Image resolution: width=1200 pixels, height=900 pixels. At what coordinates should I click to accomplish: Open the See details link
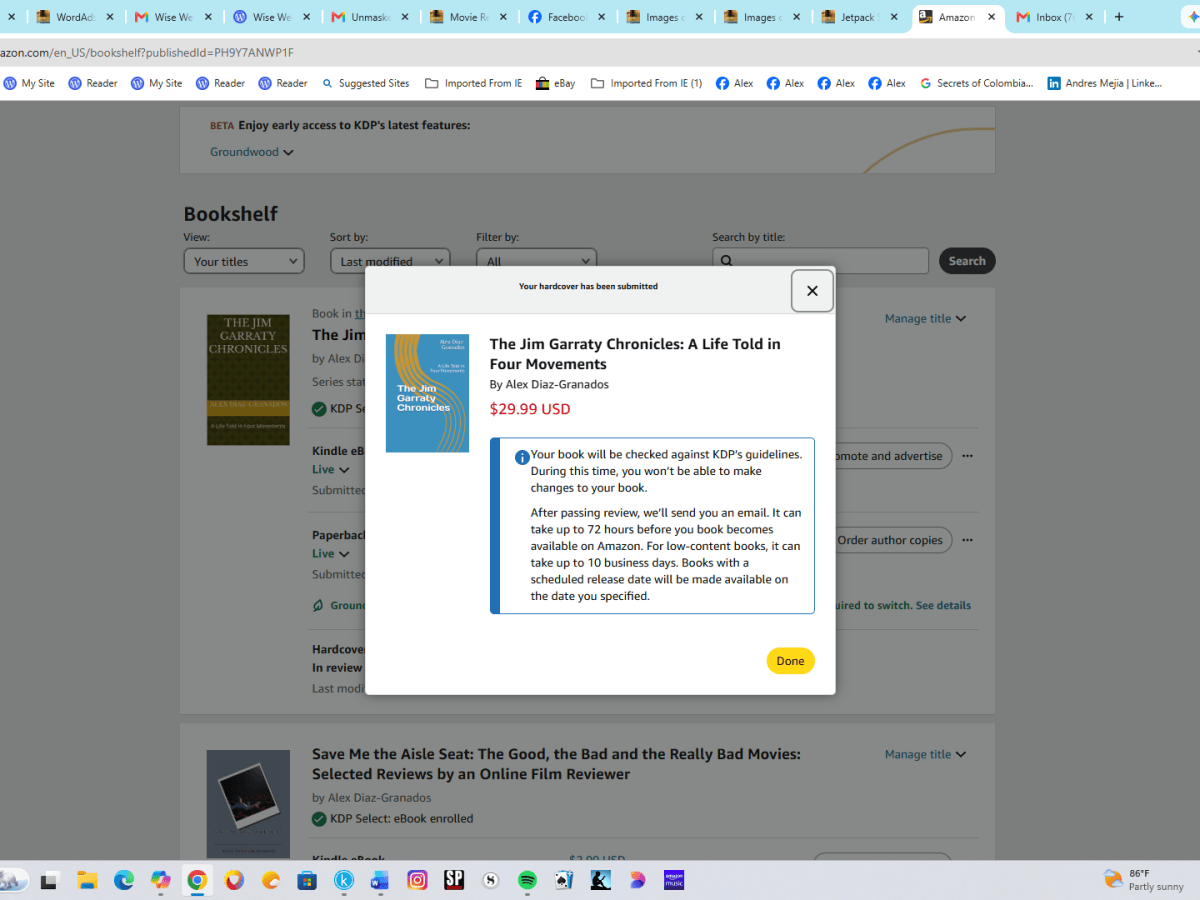click(x=943, y=605)
